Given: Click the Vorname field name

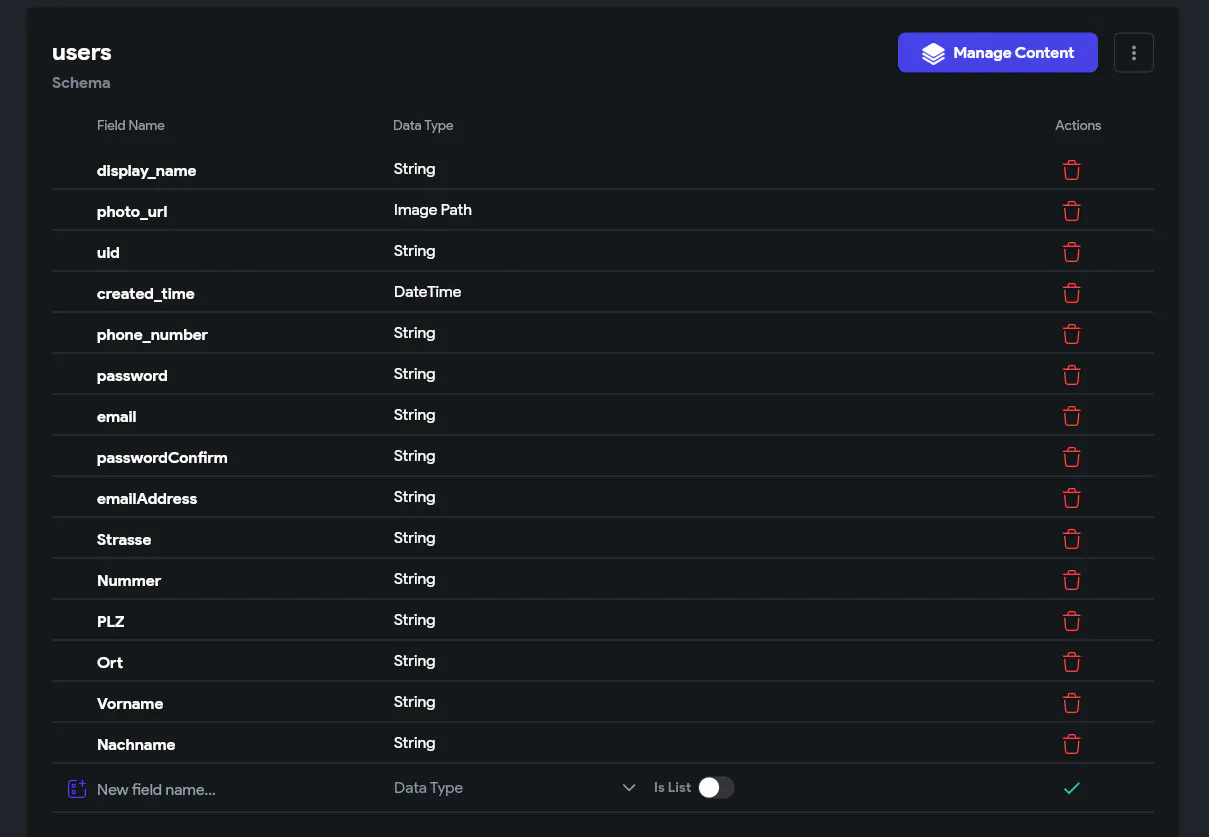Looking at the screenshot, I should 130,704.
